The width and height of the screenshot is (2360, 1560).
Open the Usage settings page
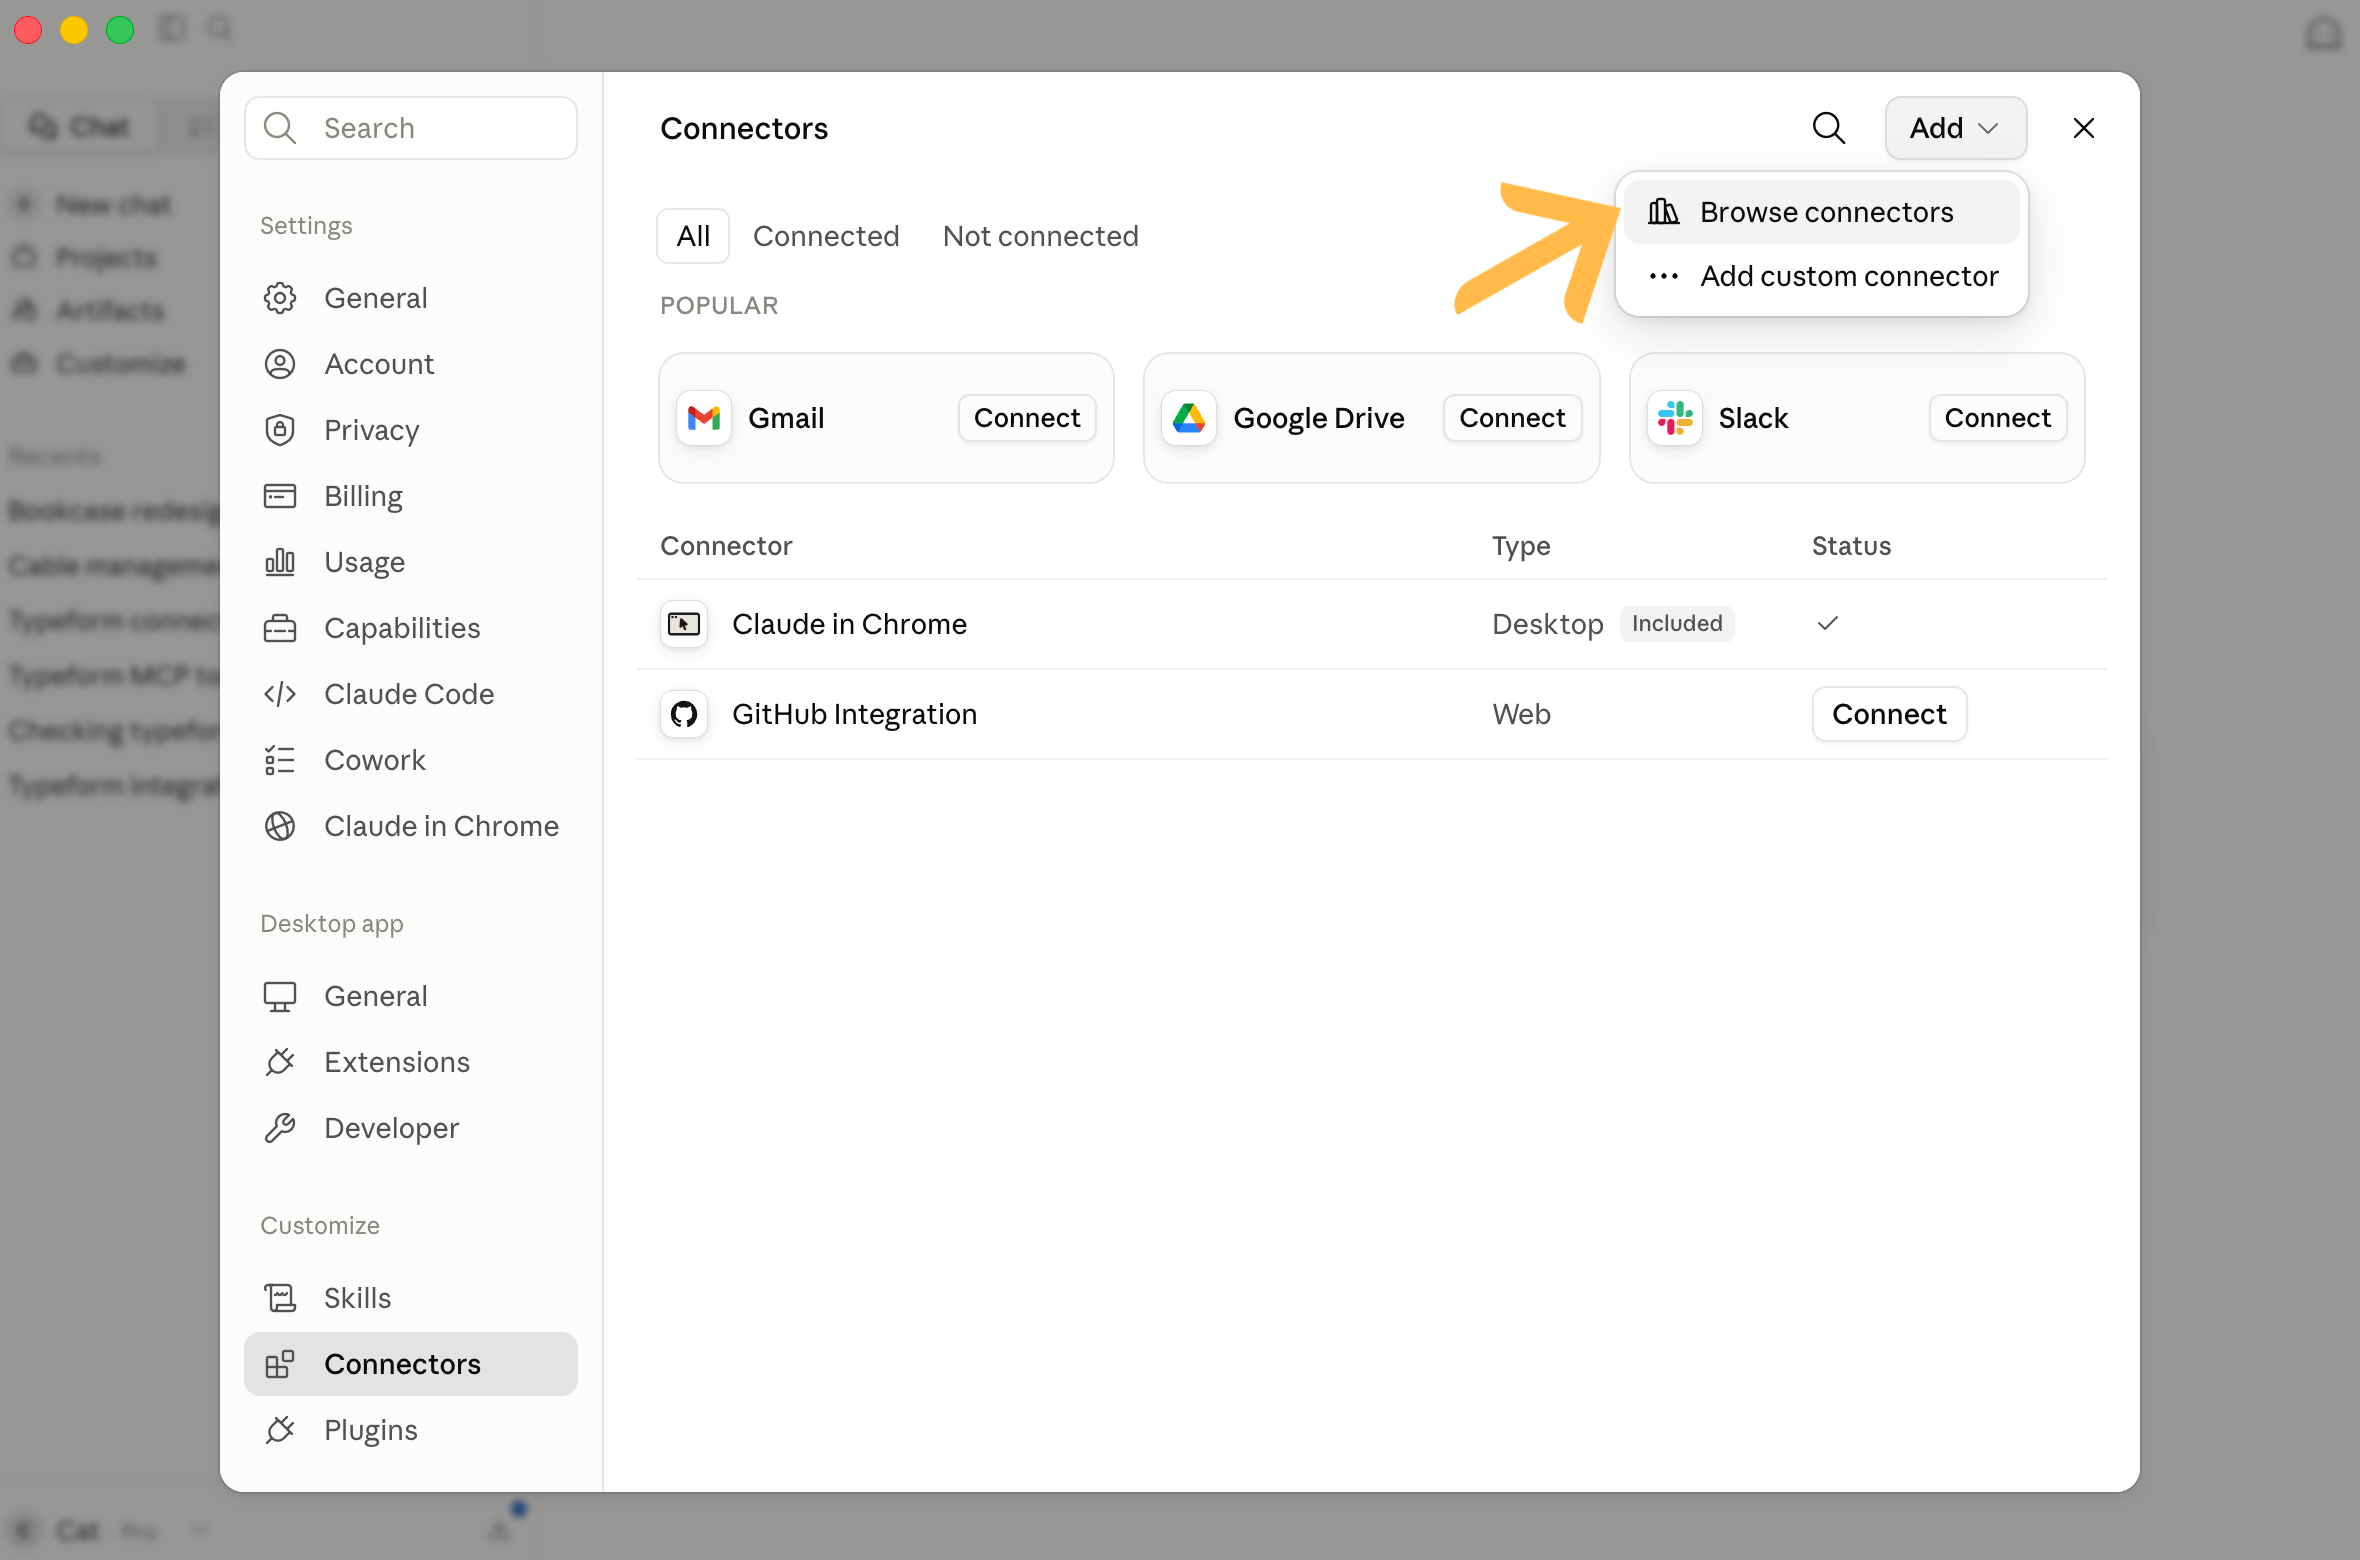(x=411, y=562)
